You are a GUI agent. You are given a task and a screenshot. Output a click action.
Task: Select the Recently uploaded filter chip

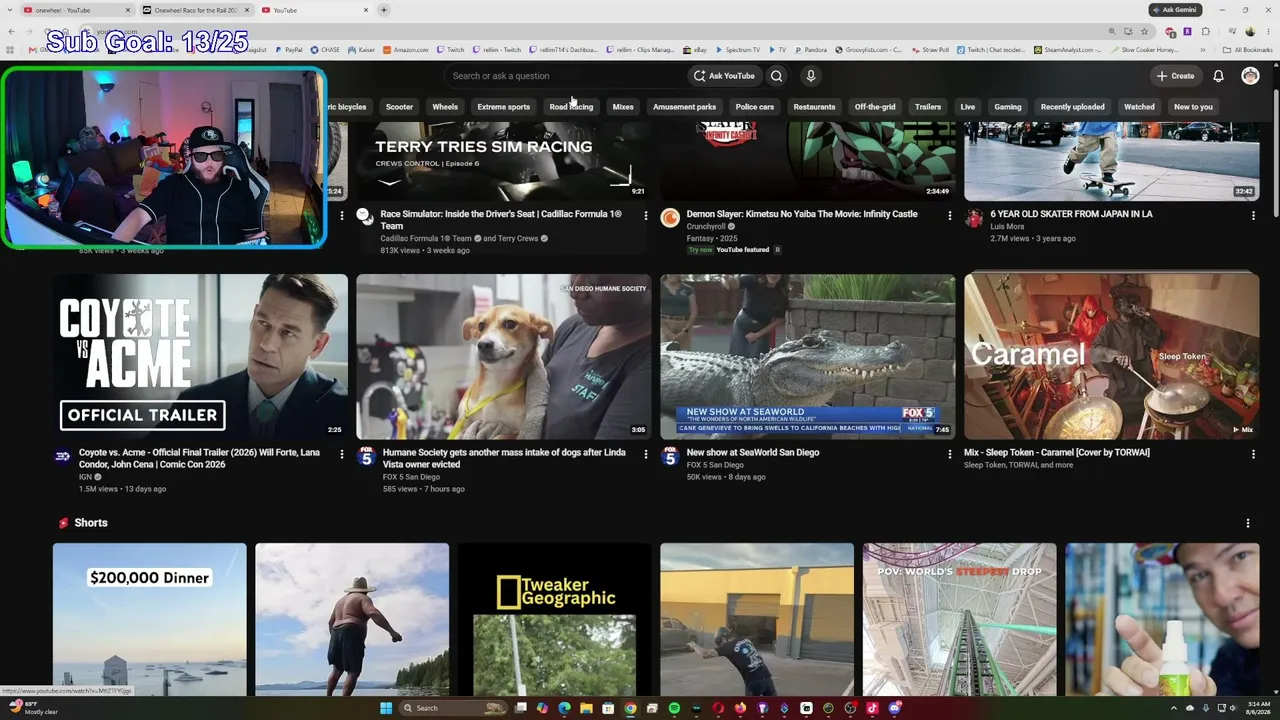(1072, 107)
